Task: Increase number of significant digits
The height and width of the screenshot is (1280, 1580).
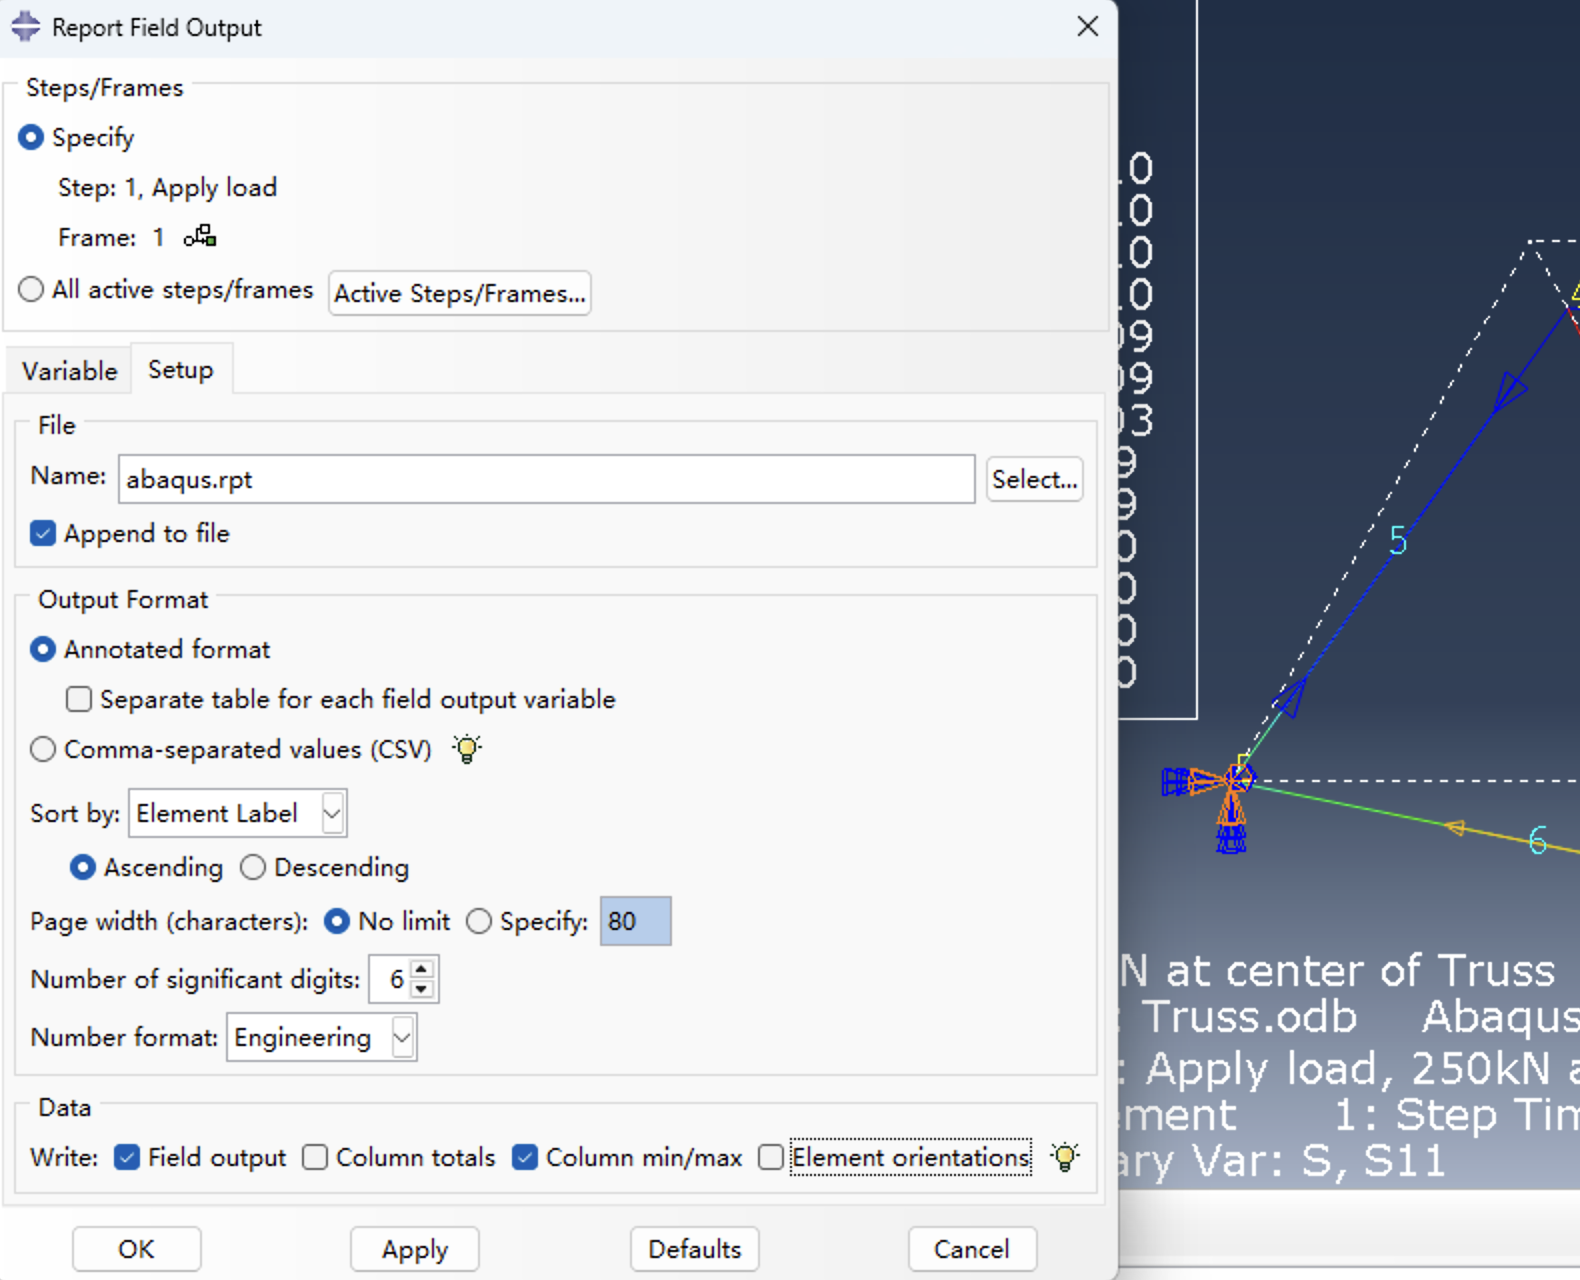Action: [x=422, y=969]
